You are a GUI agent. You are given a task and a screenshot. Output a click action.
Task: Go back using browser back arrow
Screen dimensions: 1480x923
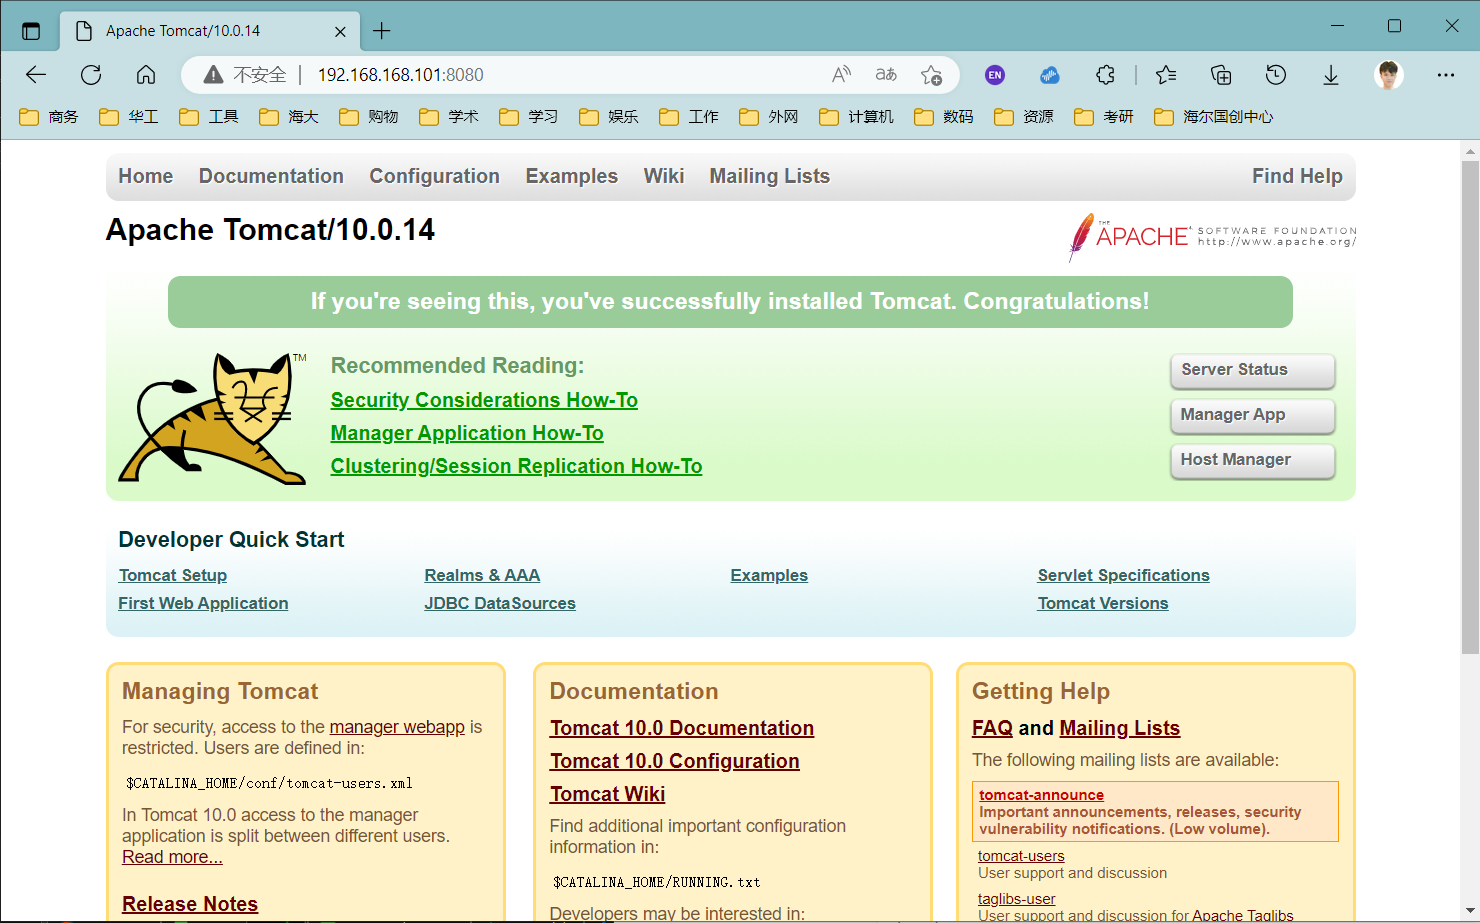[x=36, y=75]
